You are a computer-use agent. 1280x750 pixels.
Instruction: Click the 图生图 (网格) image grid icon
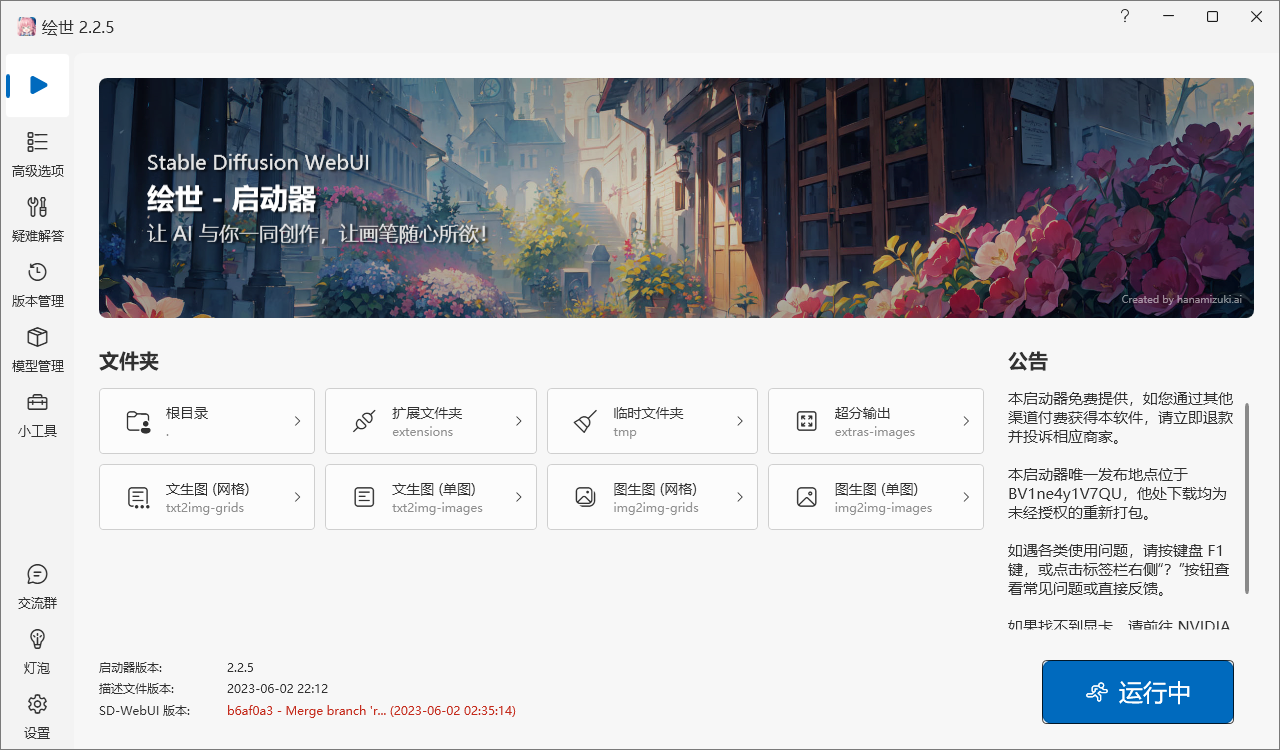tap(586, 497)
